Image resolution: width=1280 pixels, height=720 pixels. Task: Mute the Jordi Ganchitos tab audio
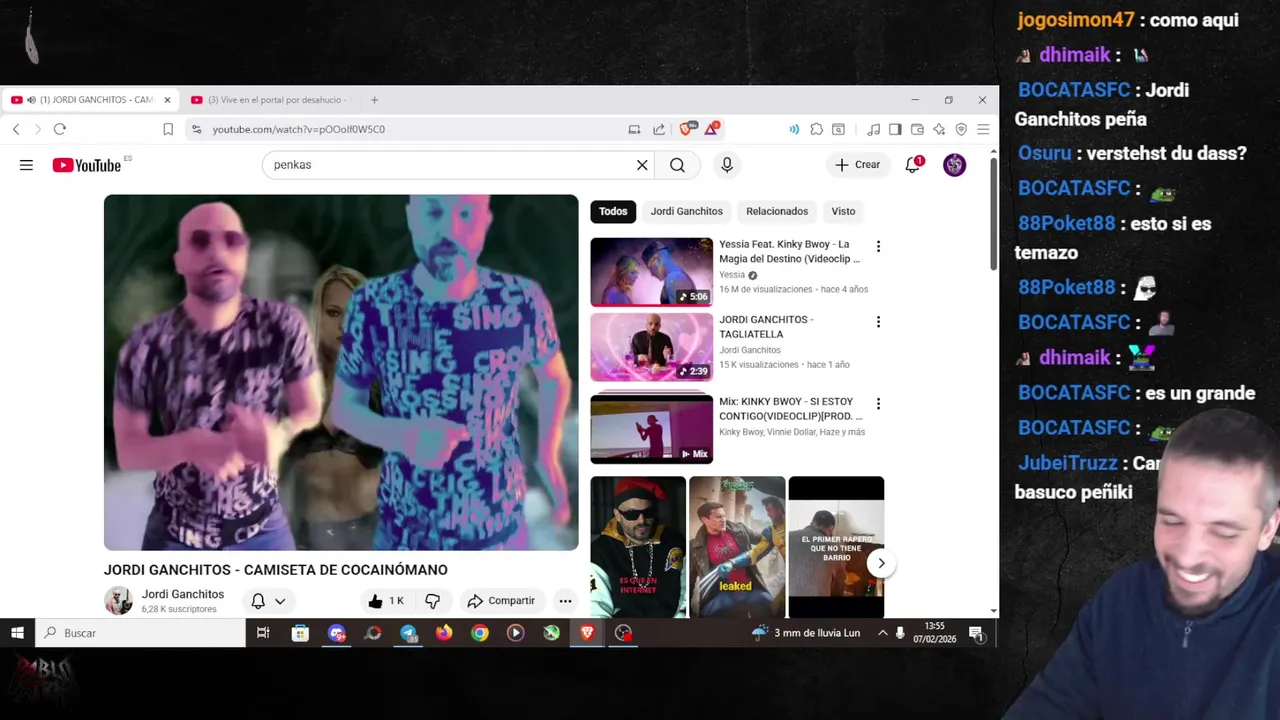pos(32,100)
